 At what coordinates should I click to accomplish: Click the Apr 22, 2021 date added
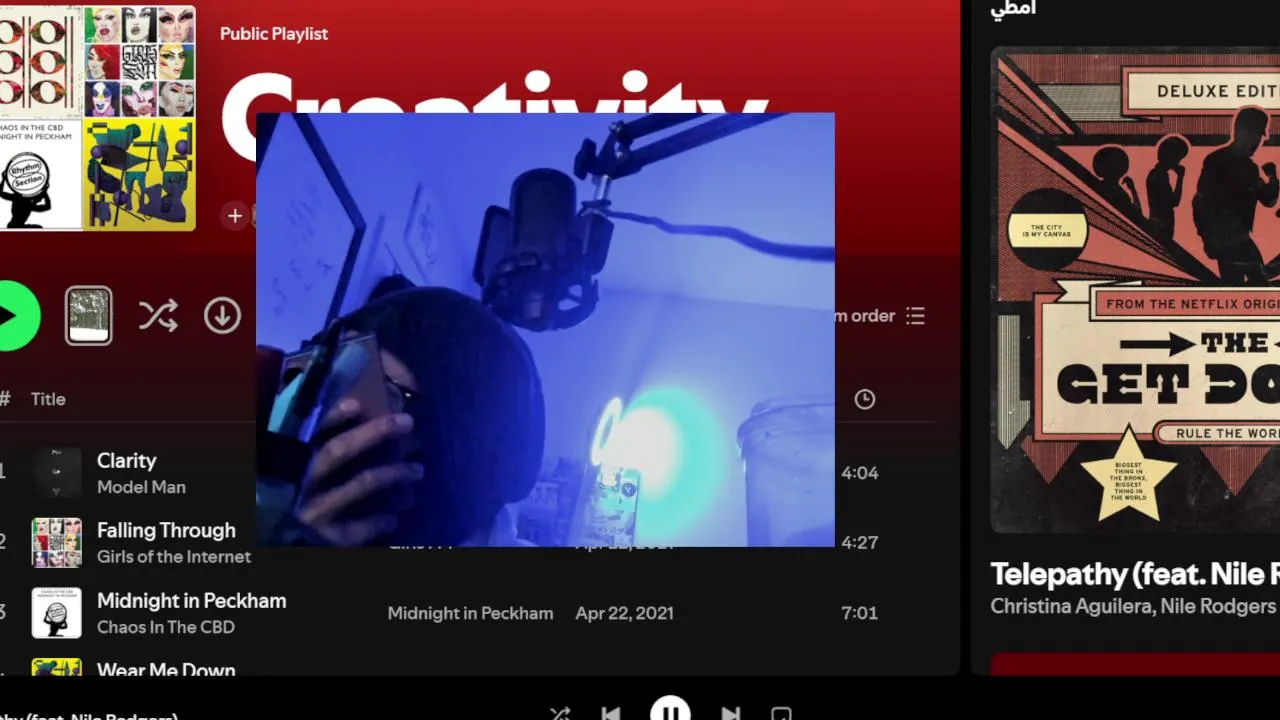click(x=625, y=614)
